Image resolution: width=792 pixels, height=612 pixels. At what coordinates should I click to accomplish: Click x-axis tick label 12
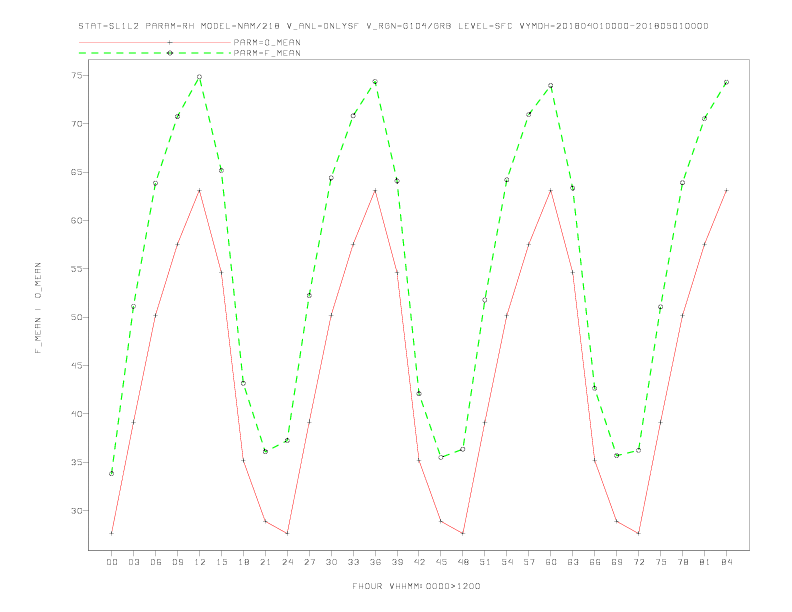(x=200, y=562)
